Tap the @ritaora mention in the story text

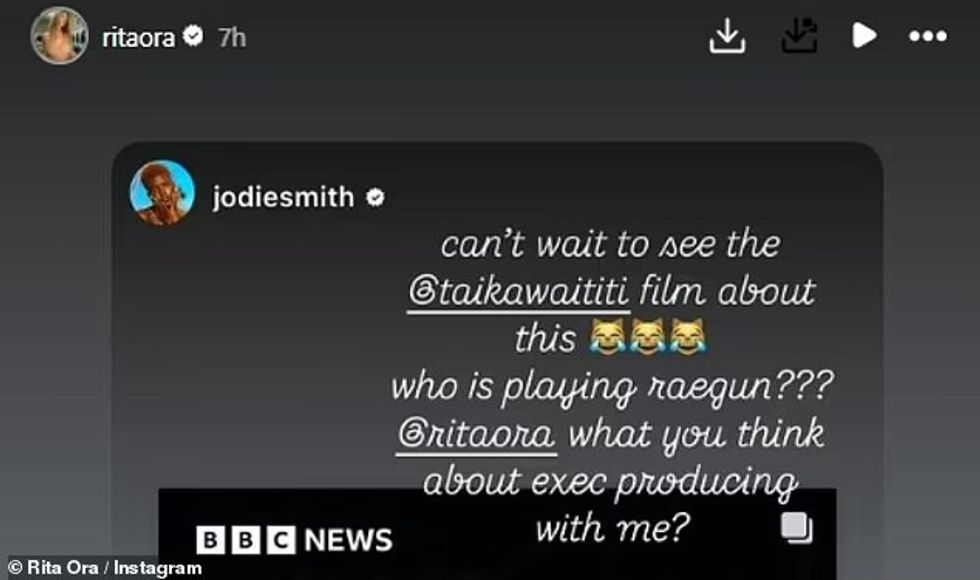click(x=476, y=434)
